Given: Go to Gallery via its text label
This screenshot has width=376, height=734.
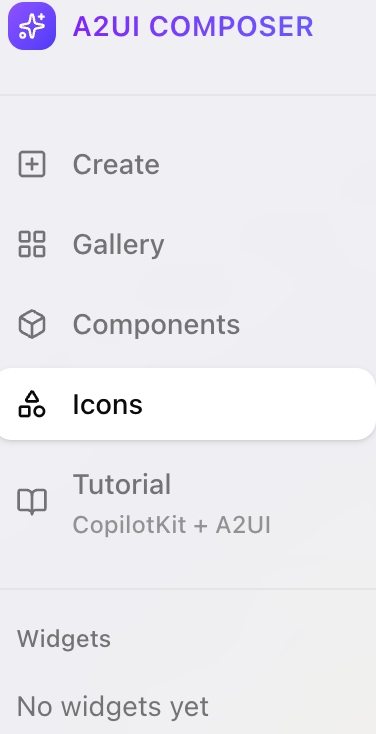Looking at the screenshot, I should click(118, 245).
